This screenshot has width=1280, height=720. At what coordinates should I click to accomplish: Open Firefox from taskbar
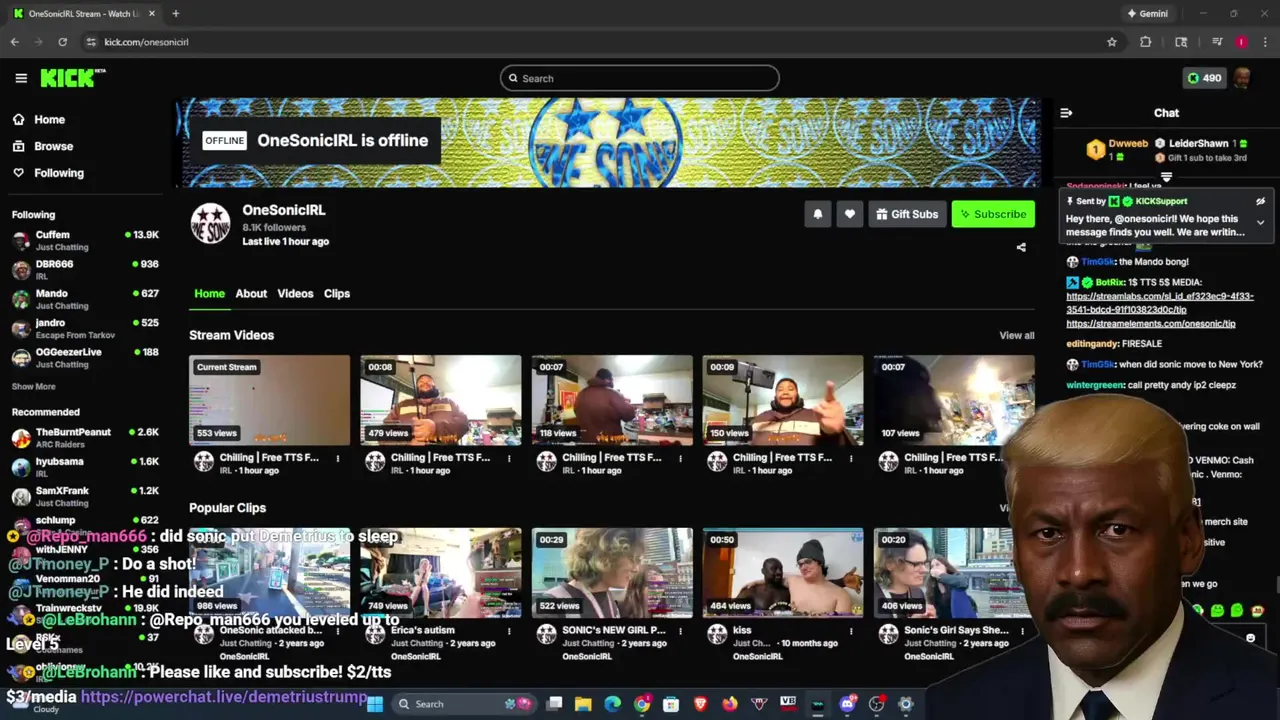(x=730, y=704)
